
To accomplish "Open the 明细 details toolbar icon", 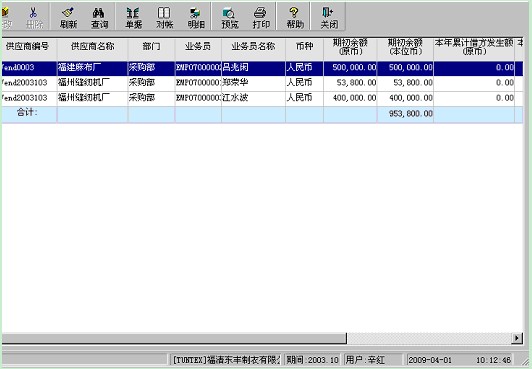I will (196, 17).
